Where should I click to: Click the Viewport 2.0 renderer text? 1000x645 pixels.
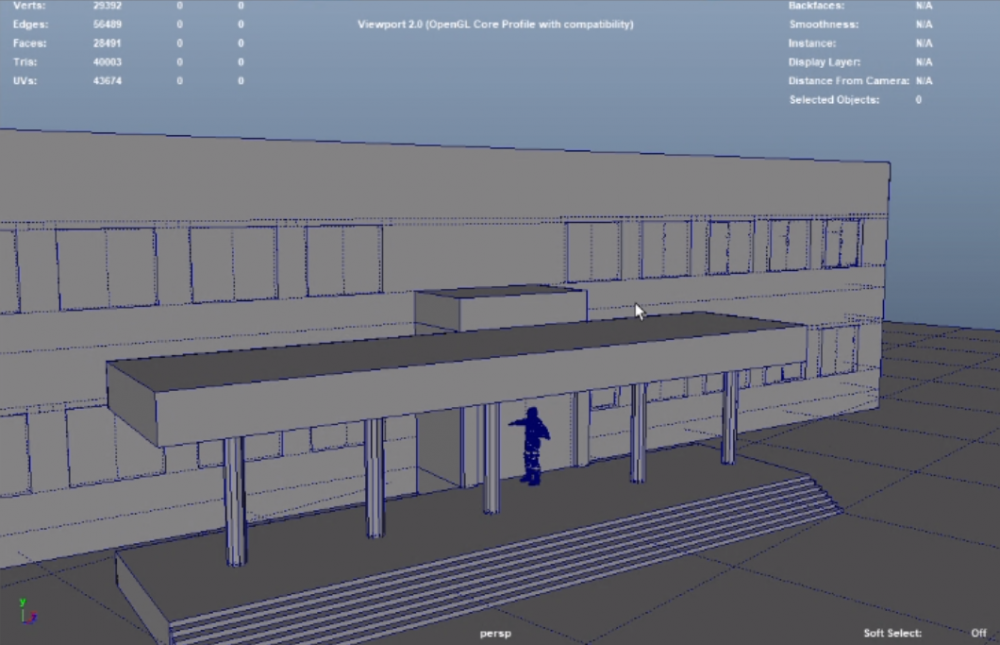pyautogui.click(x=495, y=24)
